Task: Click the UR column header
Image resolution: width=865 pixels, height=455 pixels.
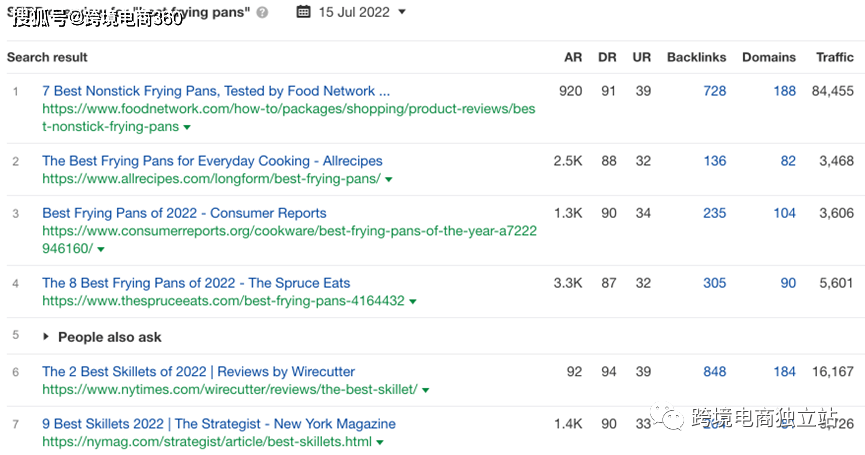Action: click(642, 57)
